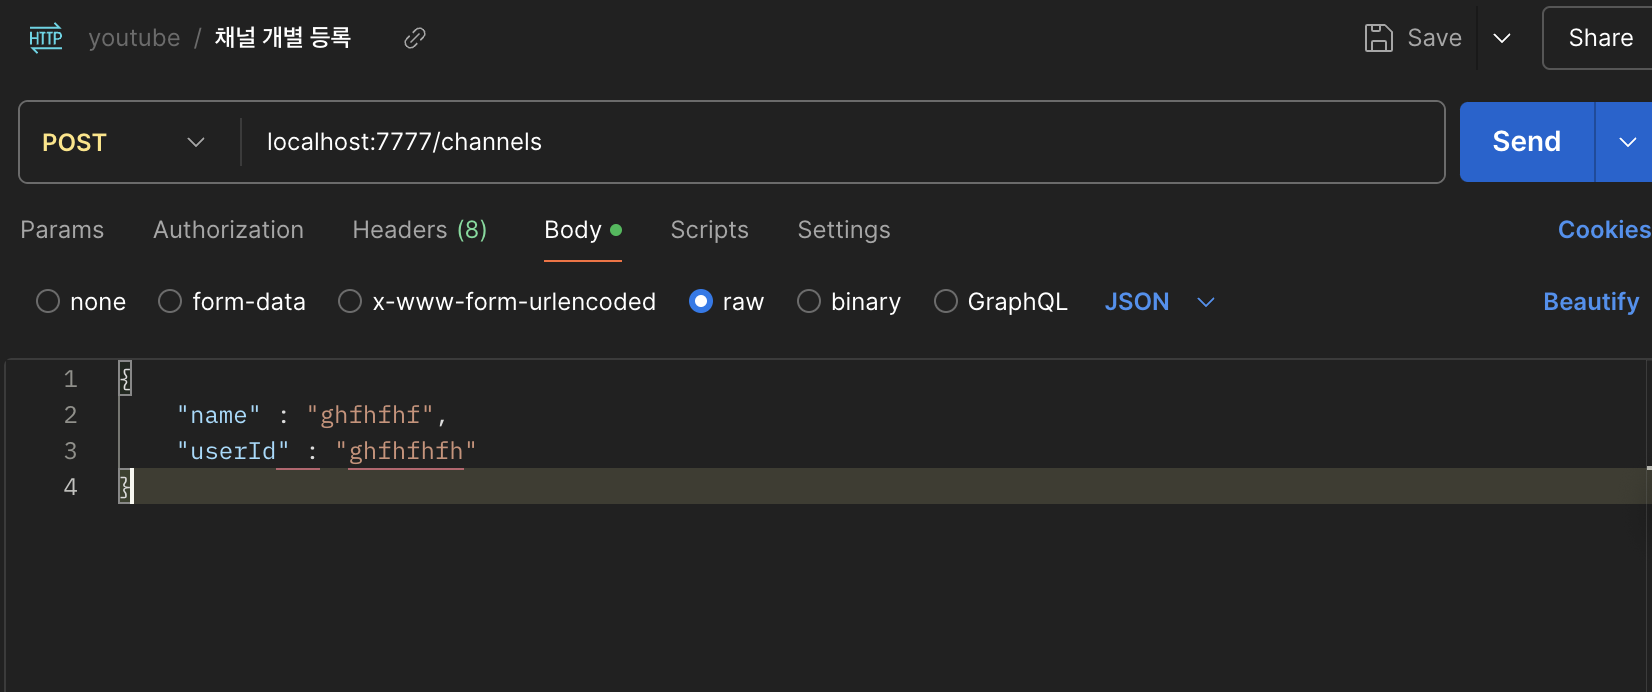
Task: Open the Cookies link
Action: [1603, 230]
